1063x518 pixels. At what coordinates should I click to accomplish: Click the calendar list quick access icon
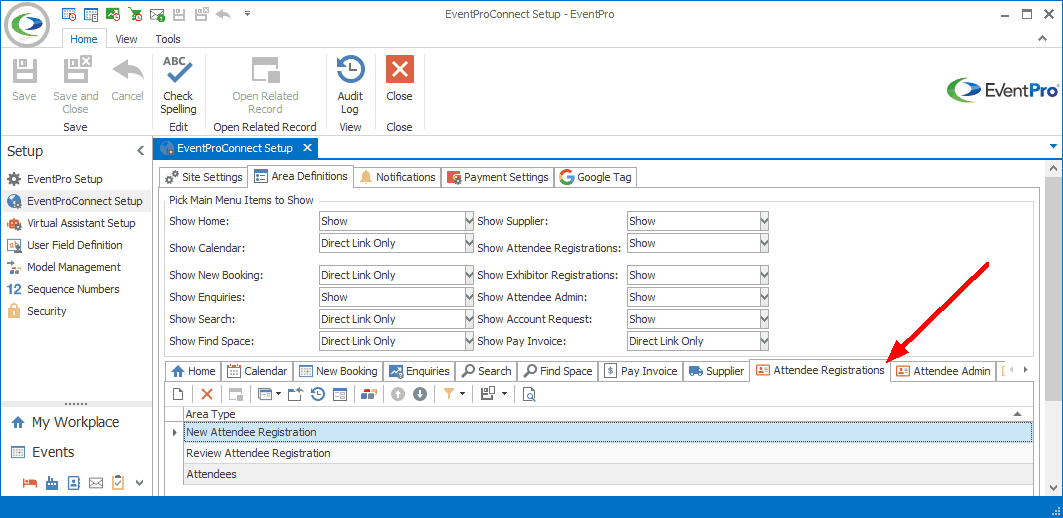pos(91,14)
